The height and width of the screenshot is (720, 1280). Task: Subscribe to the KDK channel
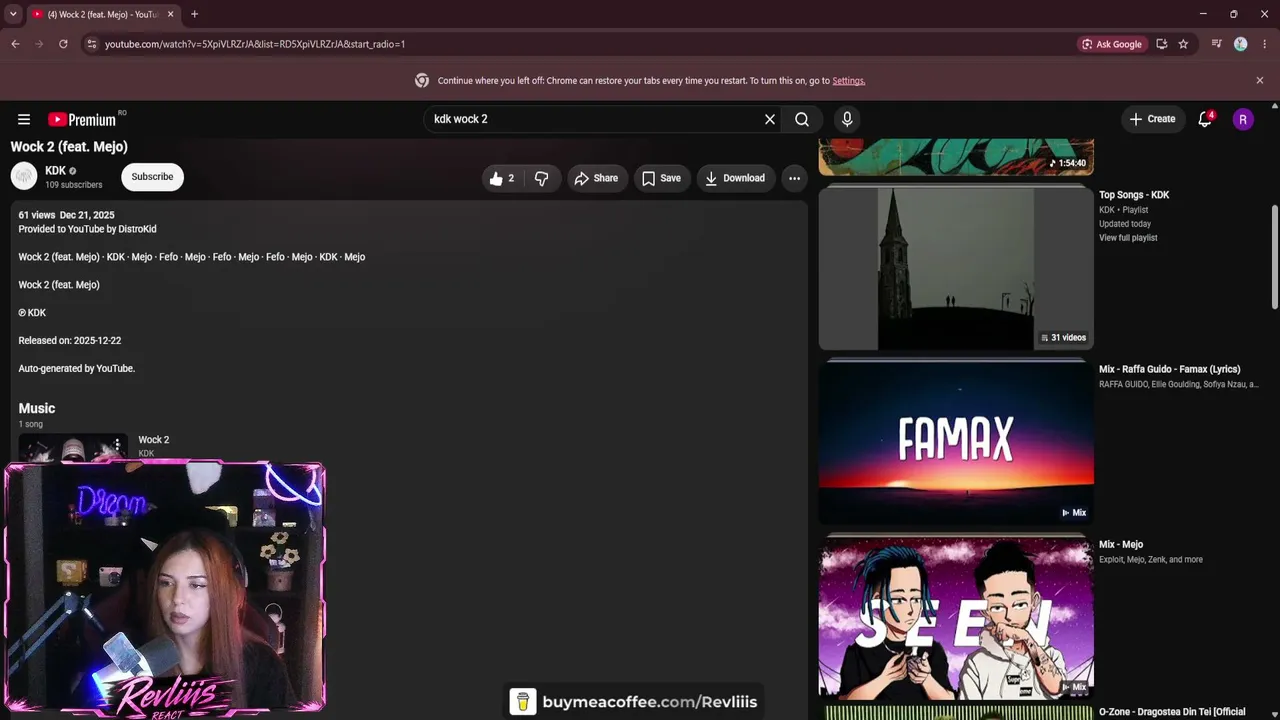click(152, 177)
